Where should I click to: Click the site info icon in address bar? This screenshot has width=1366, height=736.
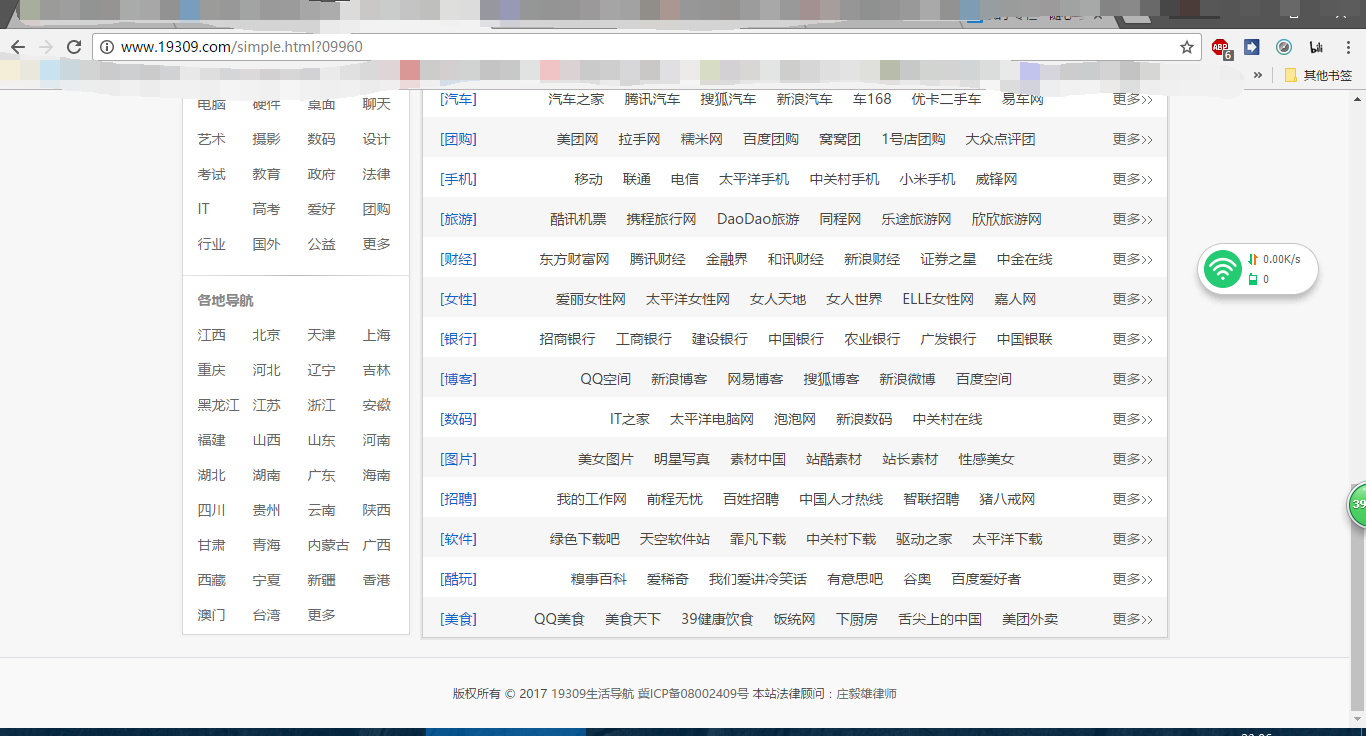108,47
